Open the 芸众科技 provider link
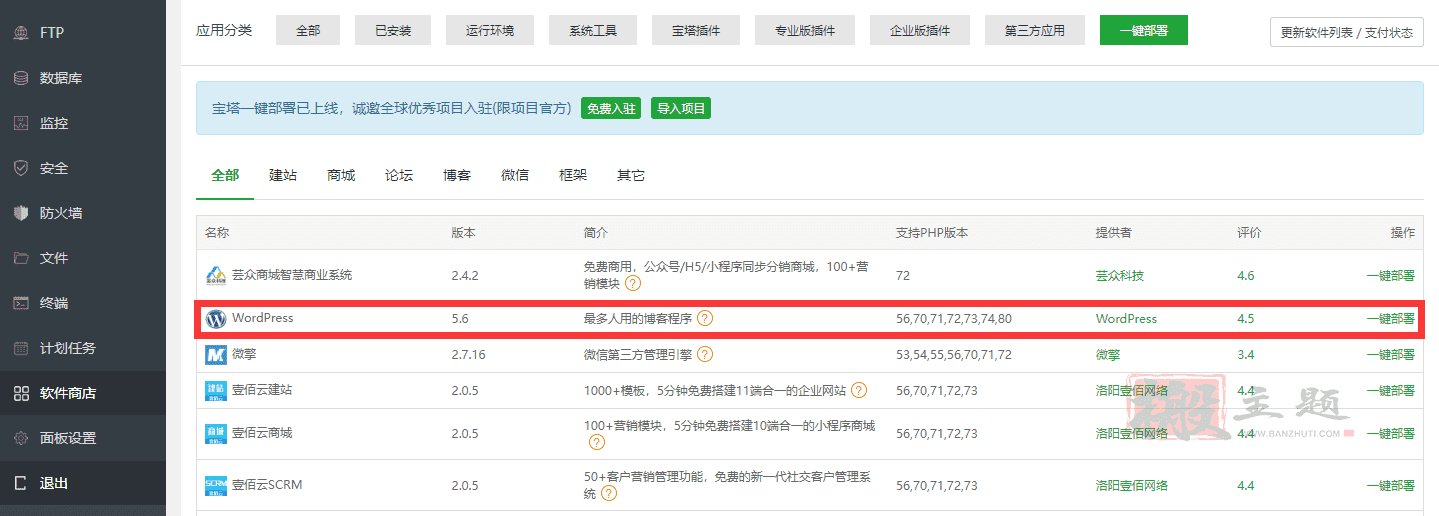 pos(1120,276)
